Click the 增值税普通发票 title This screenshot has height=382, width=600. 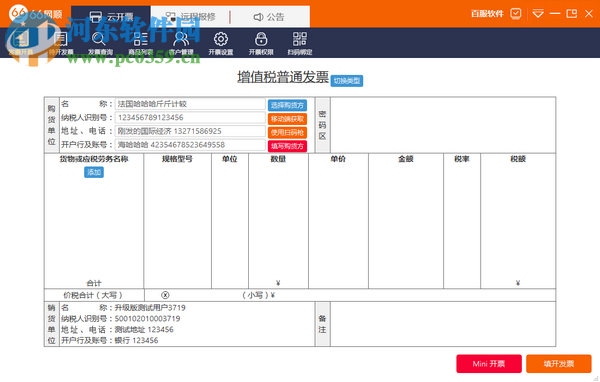pyautogui.click(x=283, y=77)
